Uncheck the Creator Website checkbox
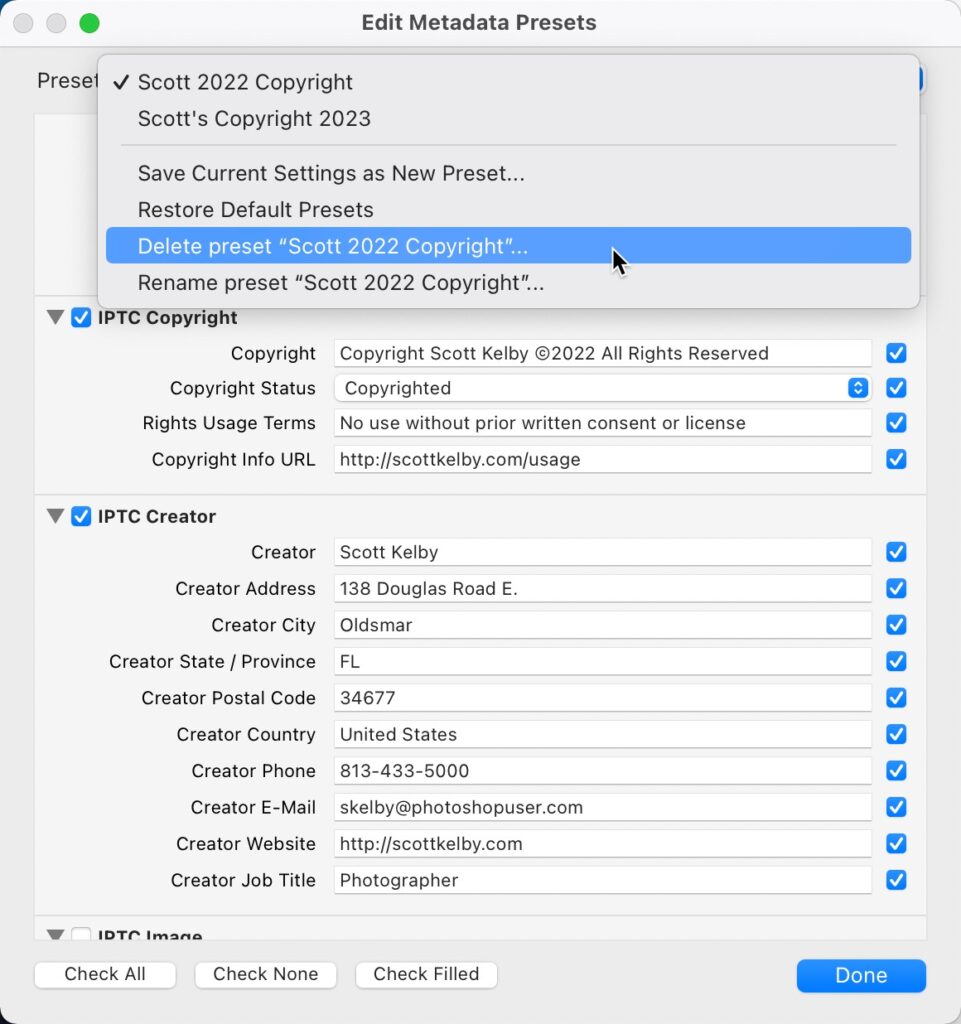 pyautogui.click(x=896, y=844)
